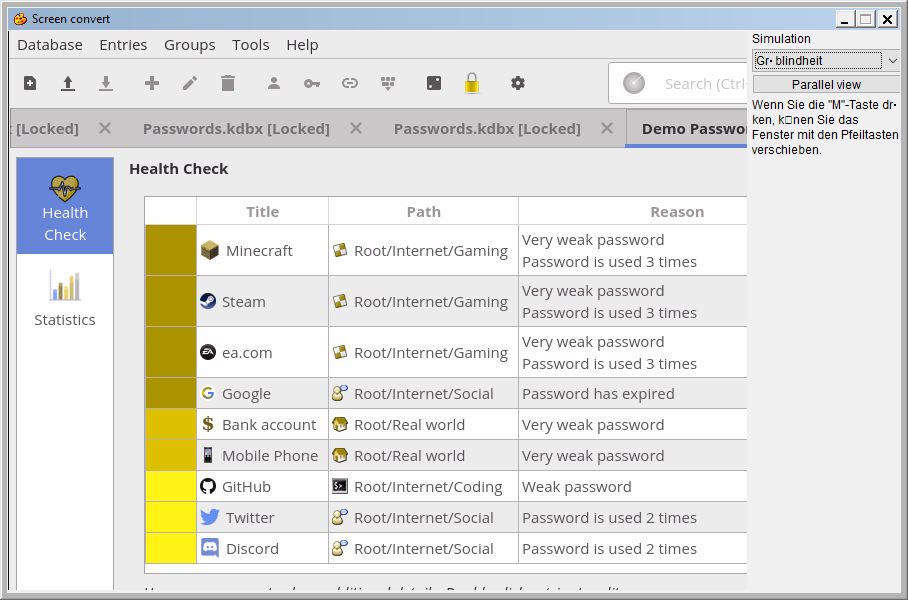Click the gaming group icon in ea.com row
The width and height of the screenshot is (908, 600).
340,352
